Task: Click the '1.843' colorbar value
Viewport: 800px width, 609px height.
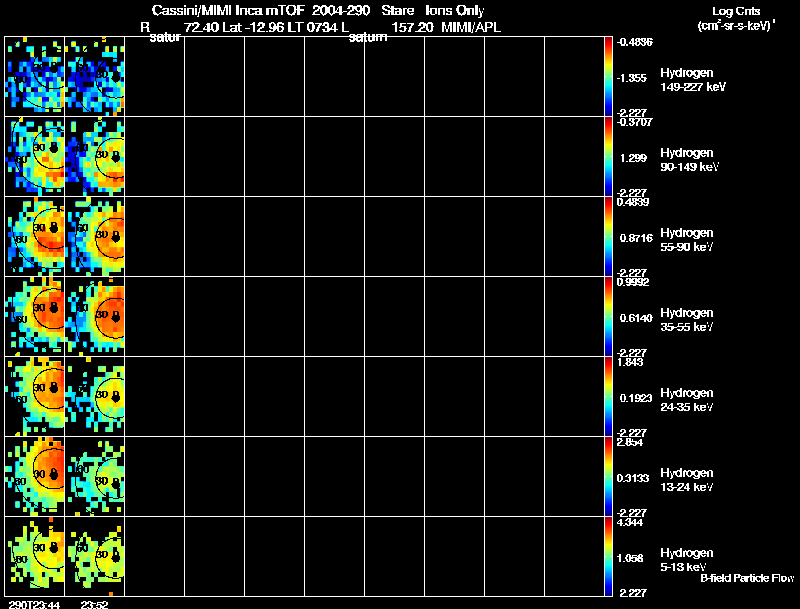Action: [630, 362]
